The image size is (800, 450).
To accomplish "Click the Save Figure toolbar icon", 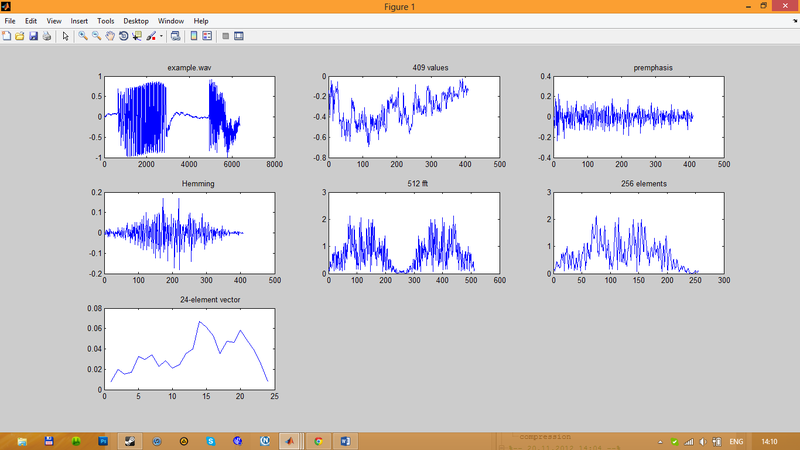I will pos(33,36).
